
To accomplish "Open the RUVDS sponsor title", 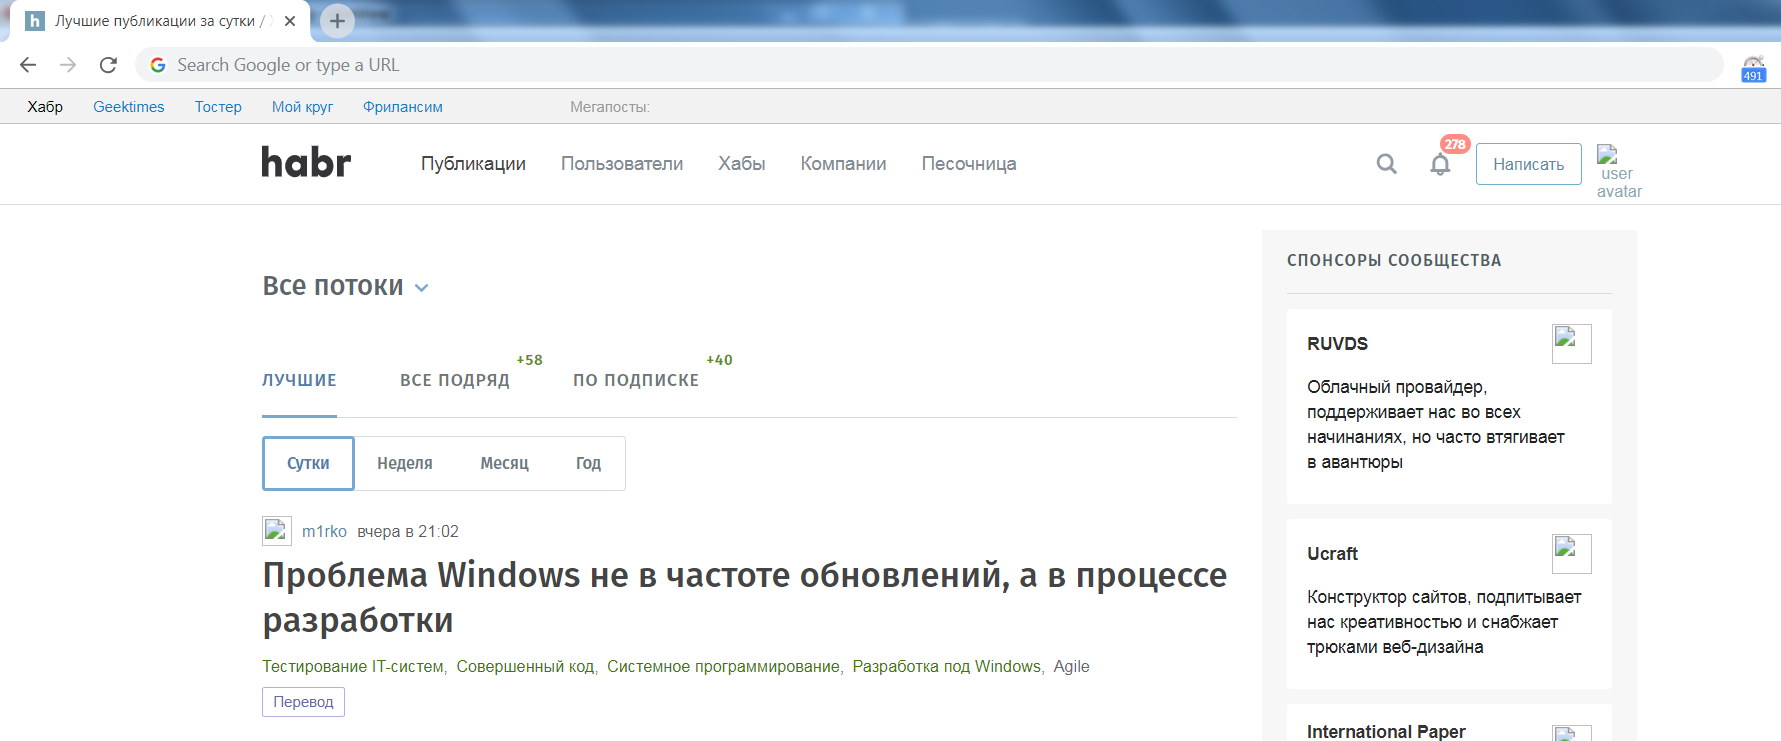I will point(1337,344).
